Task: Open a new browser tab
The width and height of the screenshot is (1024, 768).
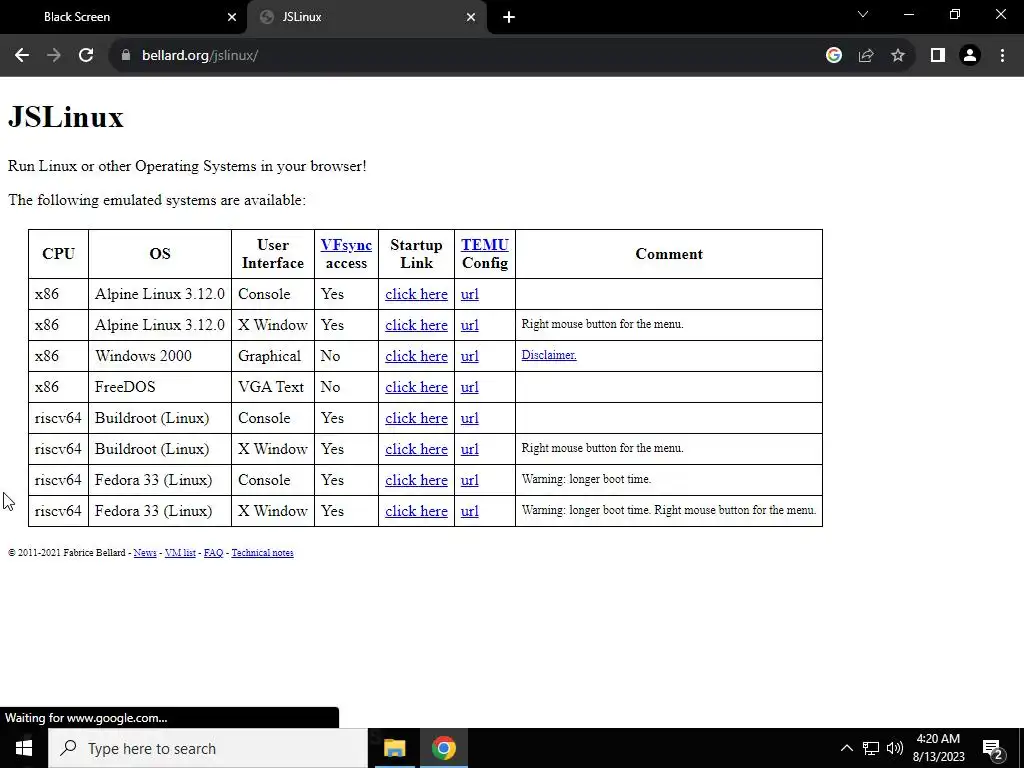Action: pyautogui.click(x=509, y=18)
